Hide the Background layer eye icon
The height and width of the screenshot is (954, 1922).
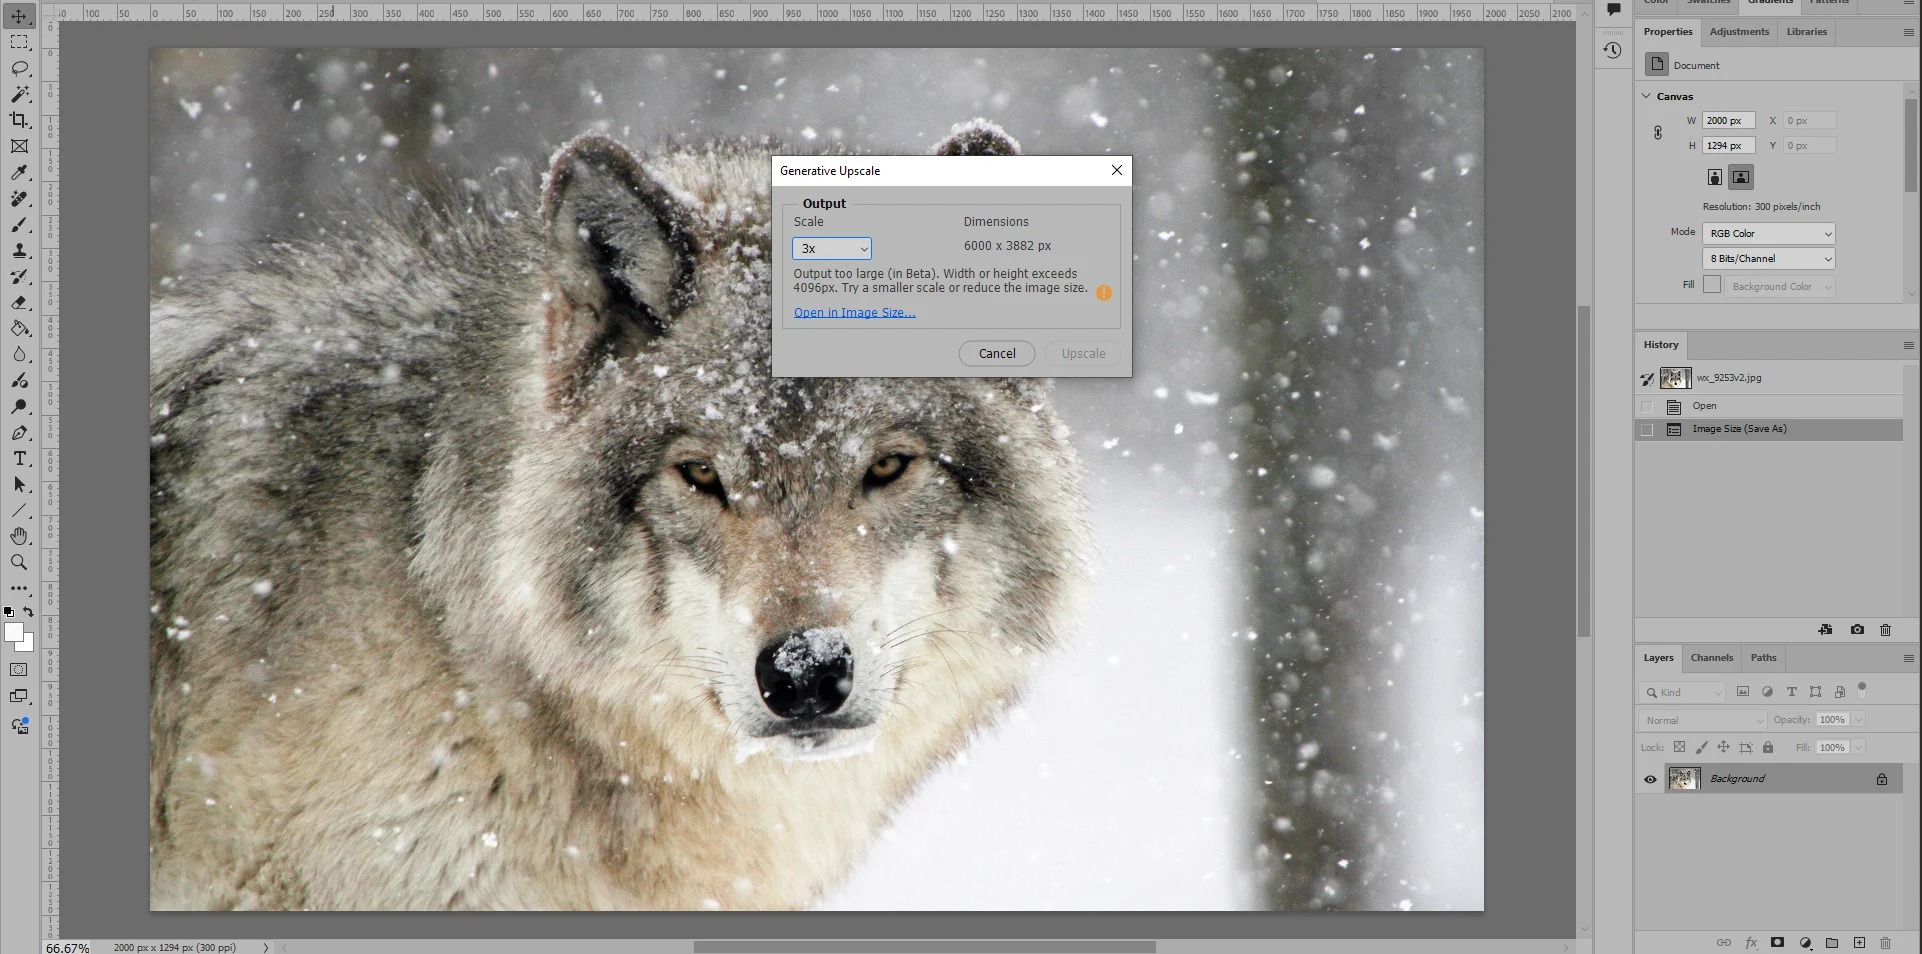pos(1650,779)
